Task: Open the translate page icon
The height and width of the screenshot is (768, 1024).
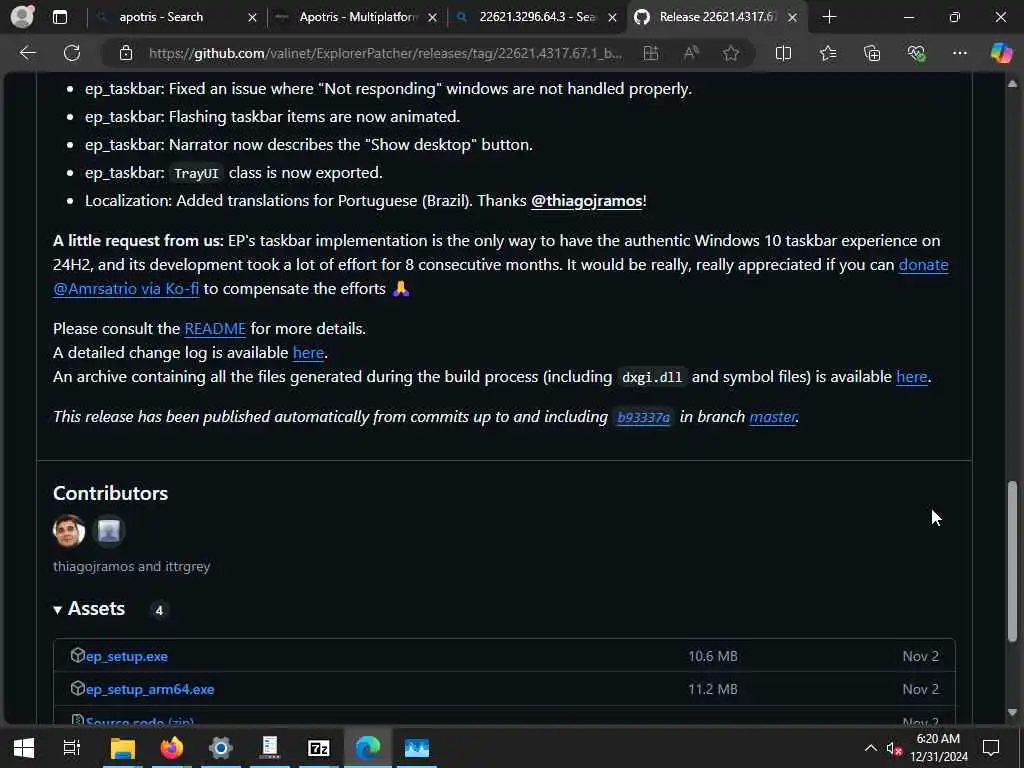Action: pyautogui.click(x=650, y=53)
